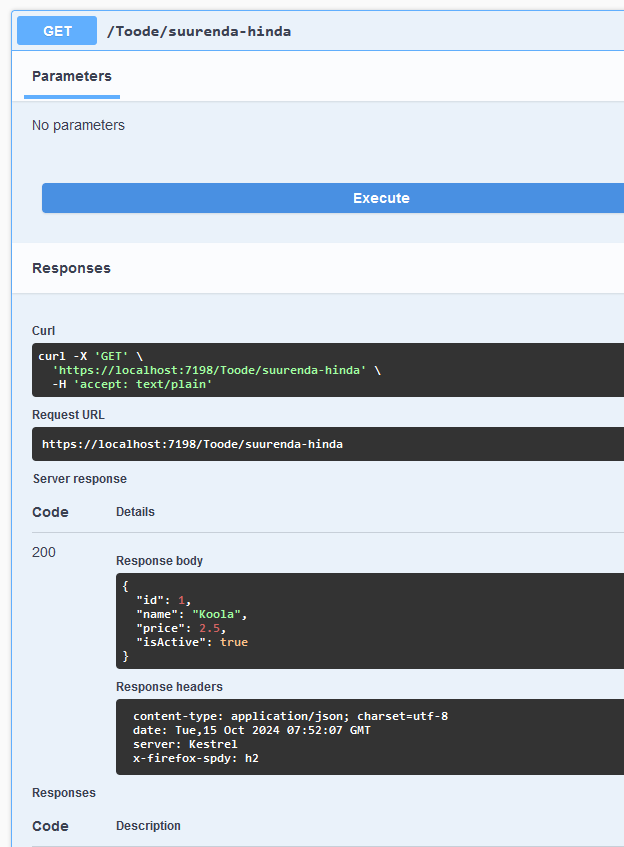This screenshot has height=847, width=624.
Task: Click the Server response label
Action: tap(80, 479)
